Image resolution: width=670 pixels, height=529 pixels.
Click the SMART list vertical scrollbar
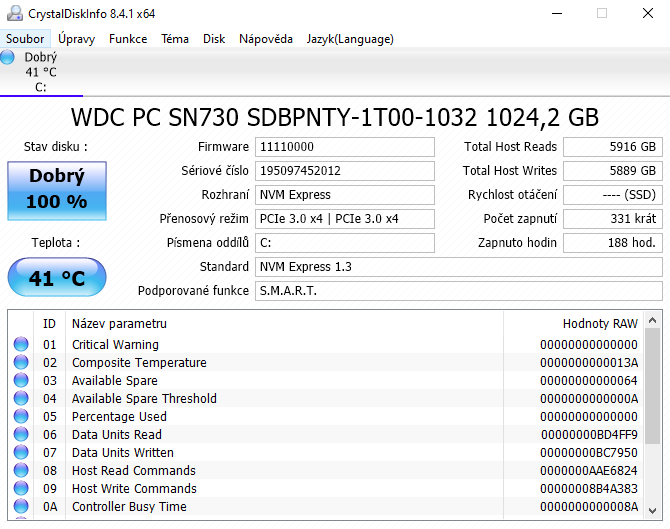coord(651,420)
